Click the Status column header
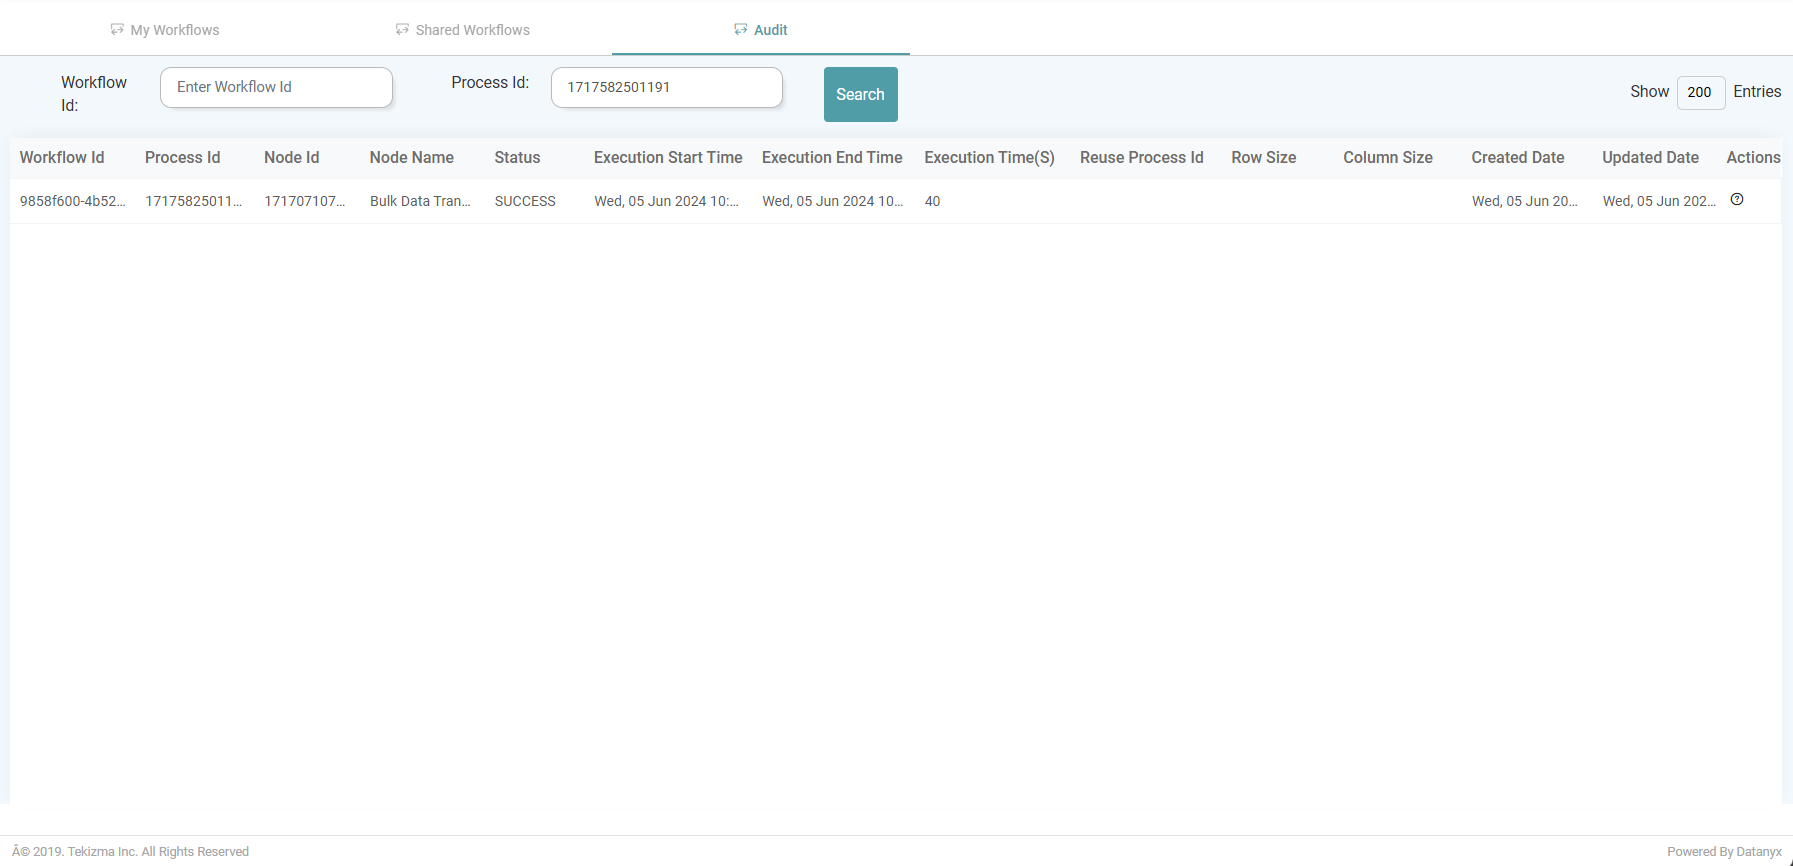Screen dimensions: 1793x866 point(517,158)
